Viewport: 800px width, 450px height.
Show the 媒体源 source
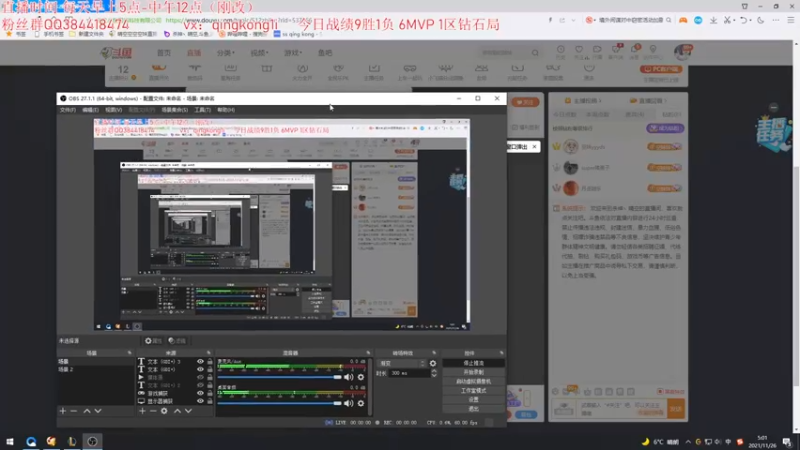pyautogui.click(x=200, y=378)
